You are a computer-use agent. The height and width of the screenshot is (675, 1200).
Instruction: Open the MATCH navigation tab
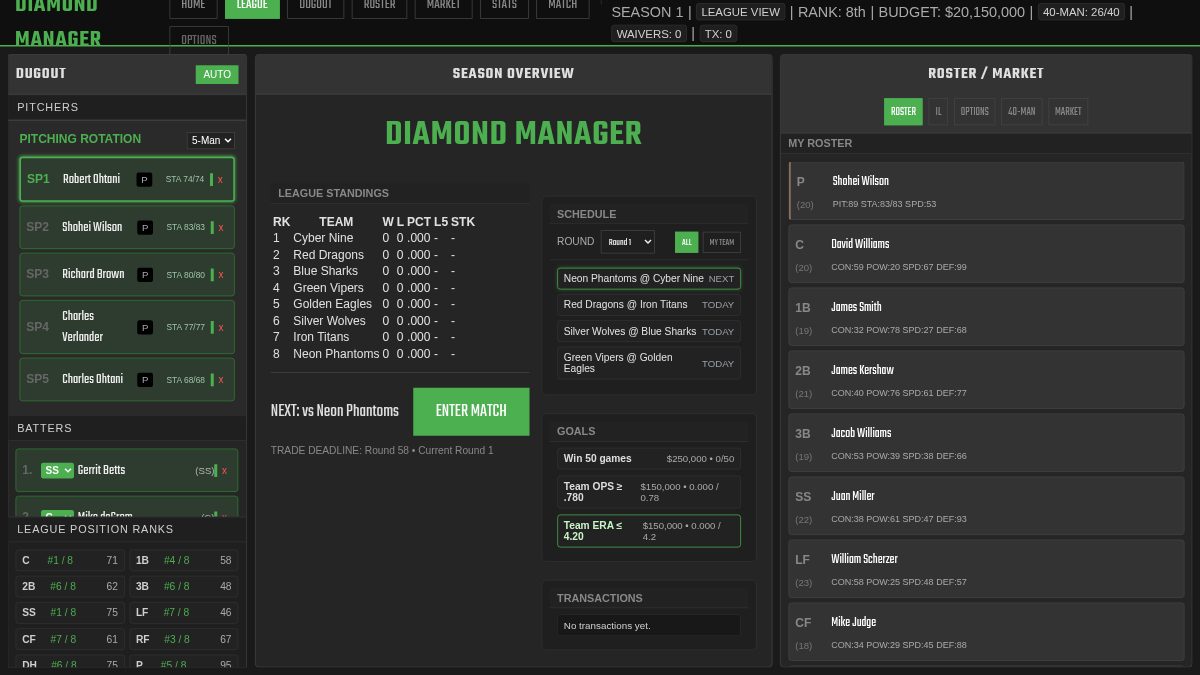coord(563,6)
